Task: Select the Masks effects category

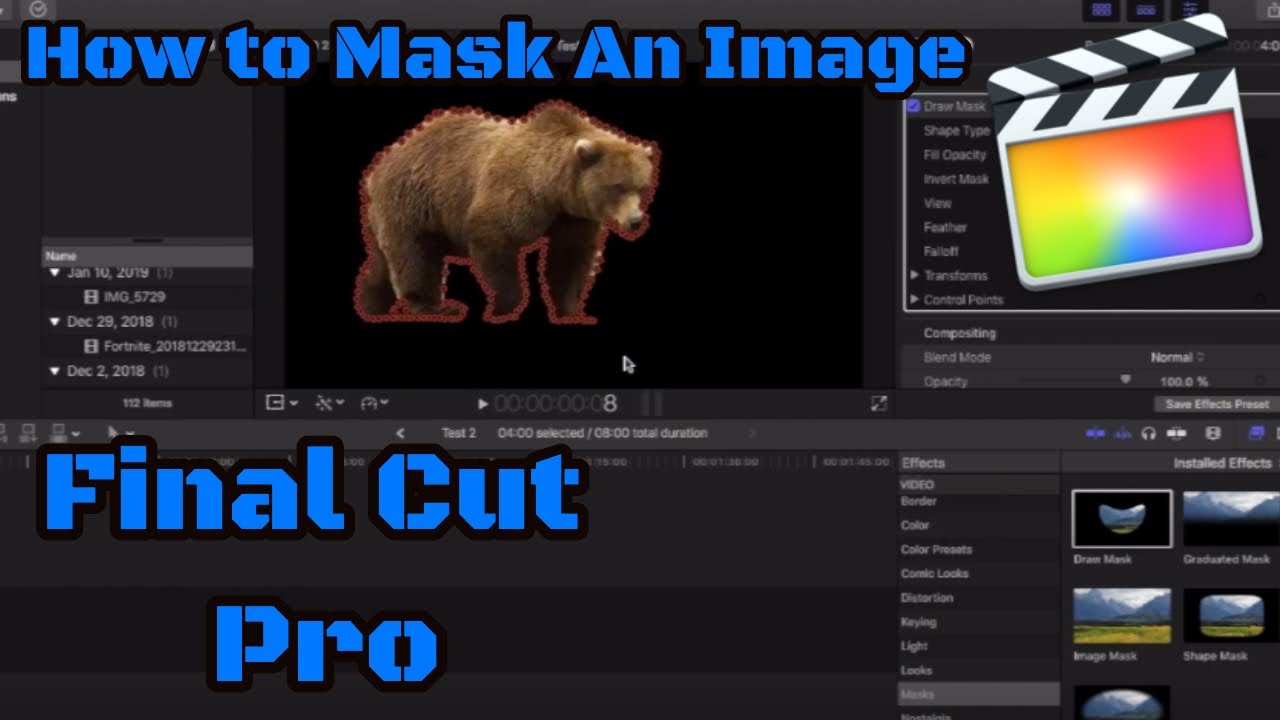Action: pos(978,694)
